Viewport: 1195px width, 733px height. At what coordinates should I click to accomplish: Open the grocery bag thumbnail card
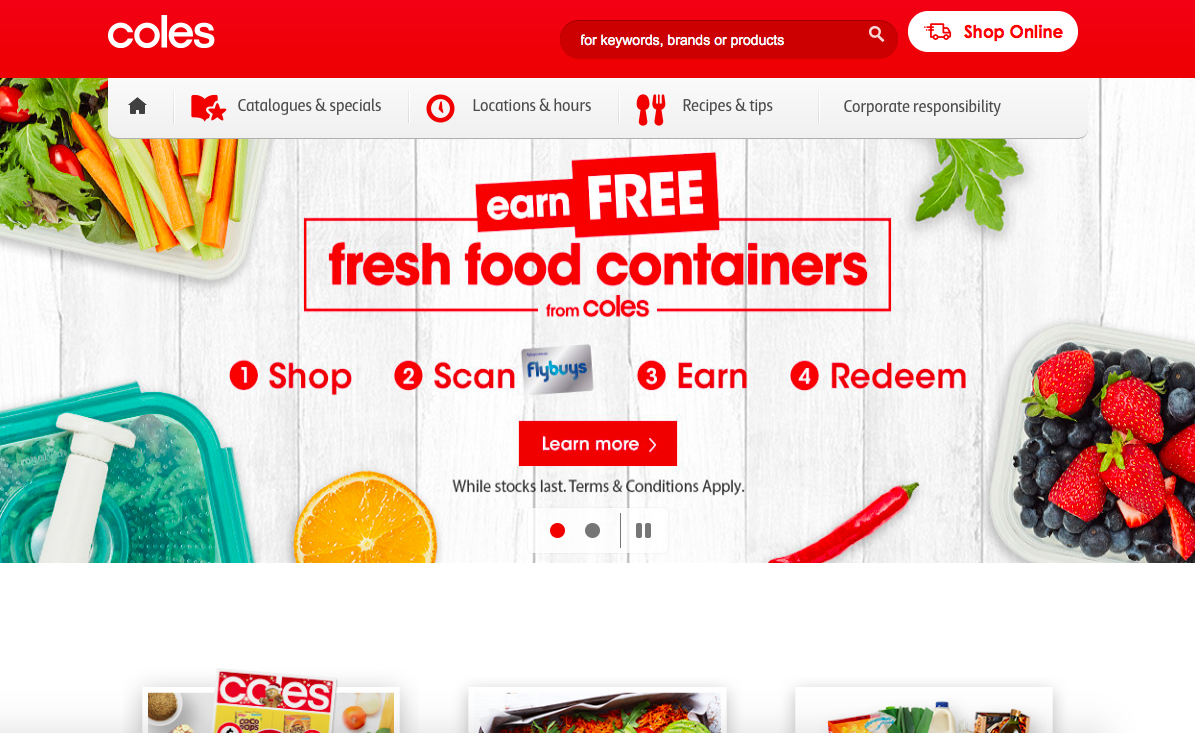tap(924, 710)
